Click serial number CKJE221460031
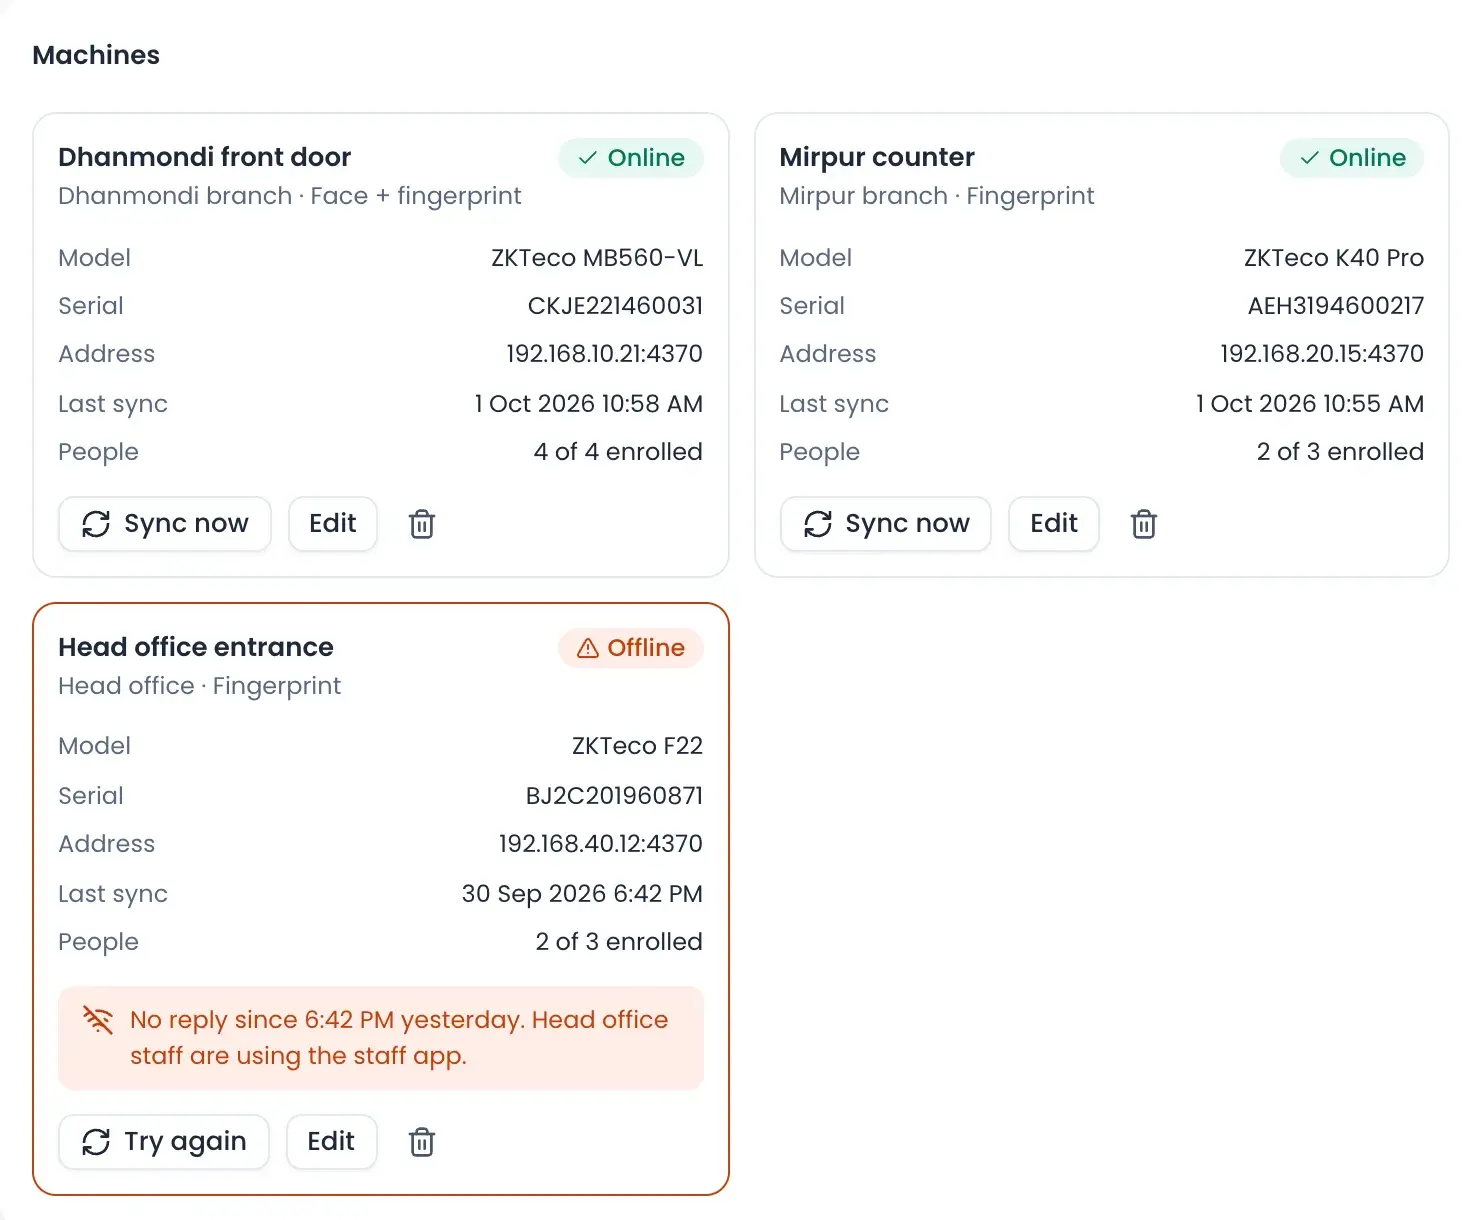The height and width of the screenshot is (1220, 1470). pyautogui.click(x=615, y=306)
